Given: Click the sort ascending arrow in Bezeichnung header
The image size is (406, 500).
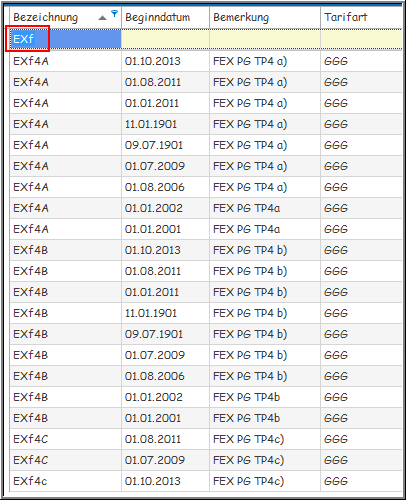Looking at the screenshot, I should (103, 18).
